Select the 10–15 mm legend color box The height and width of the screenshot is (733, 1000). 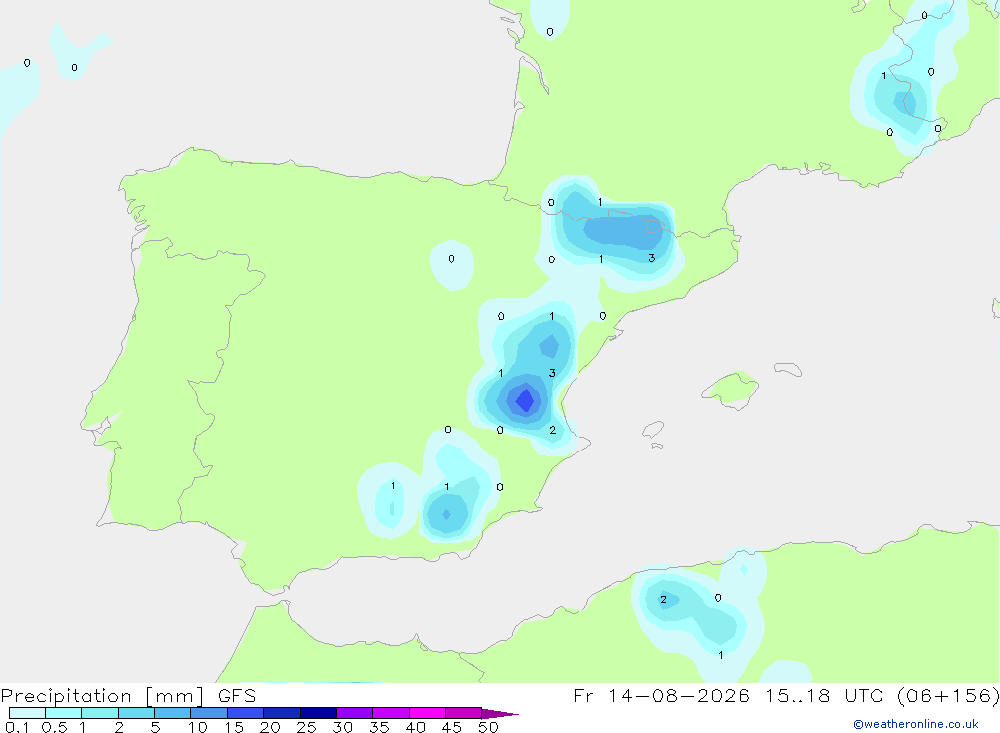coord(209,713)
